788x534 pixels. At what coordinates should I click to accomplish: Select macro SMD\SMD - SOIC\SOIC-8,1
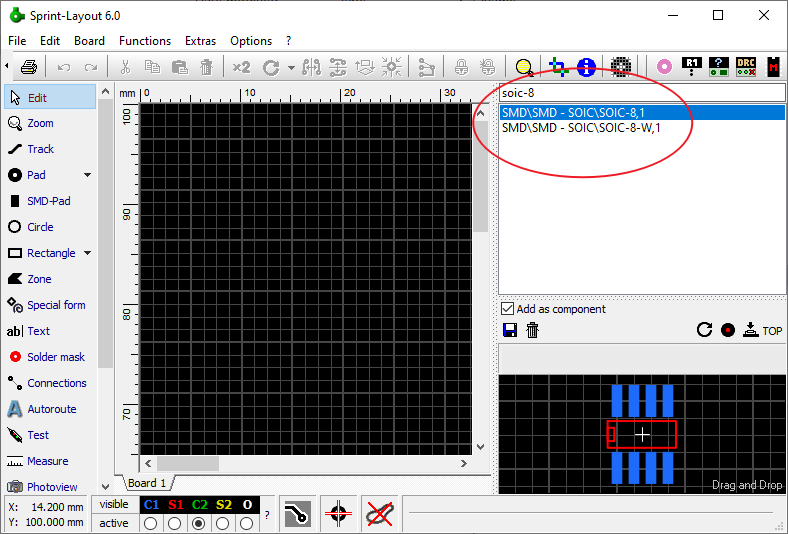642,113
